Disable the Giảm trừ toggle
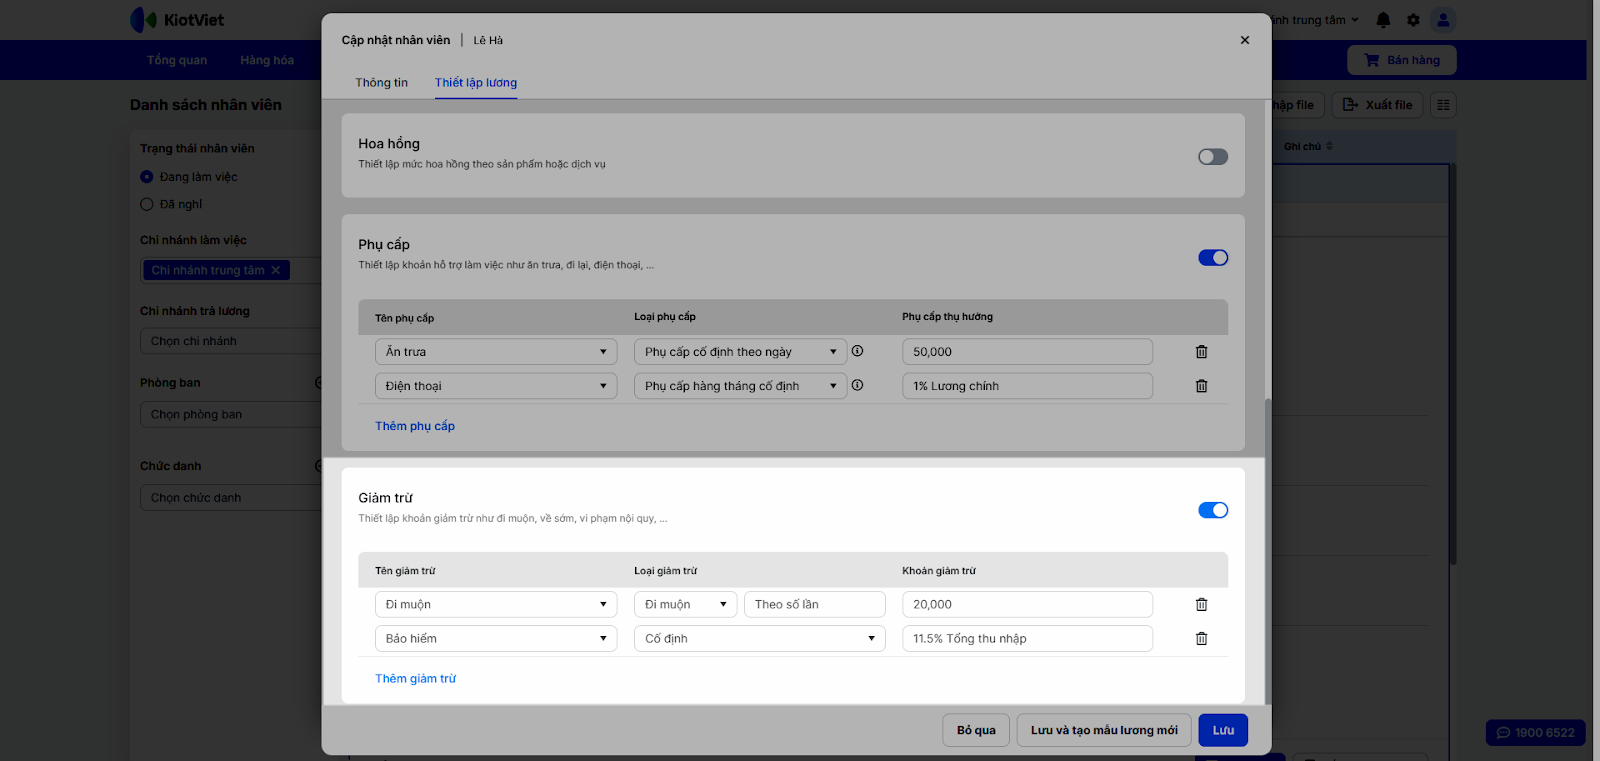Viewport: 1600px width, 761px height. (x=1212, y=511)
